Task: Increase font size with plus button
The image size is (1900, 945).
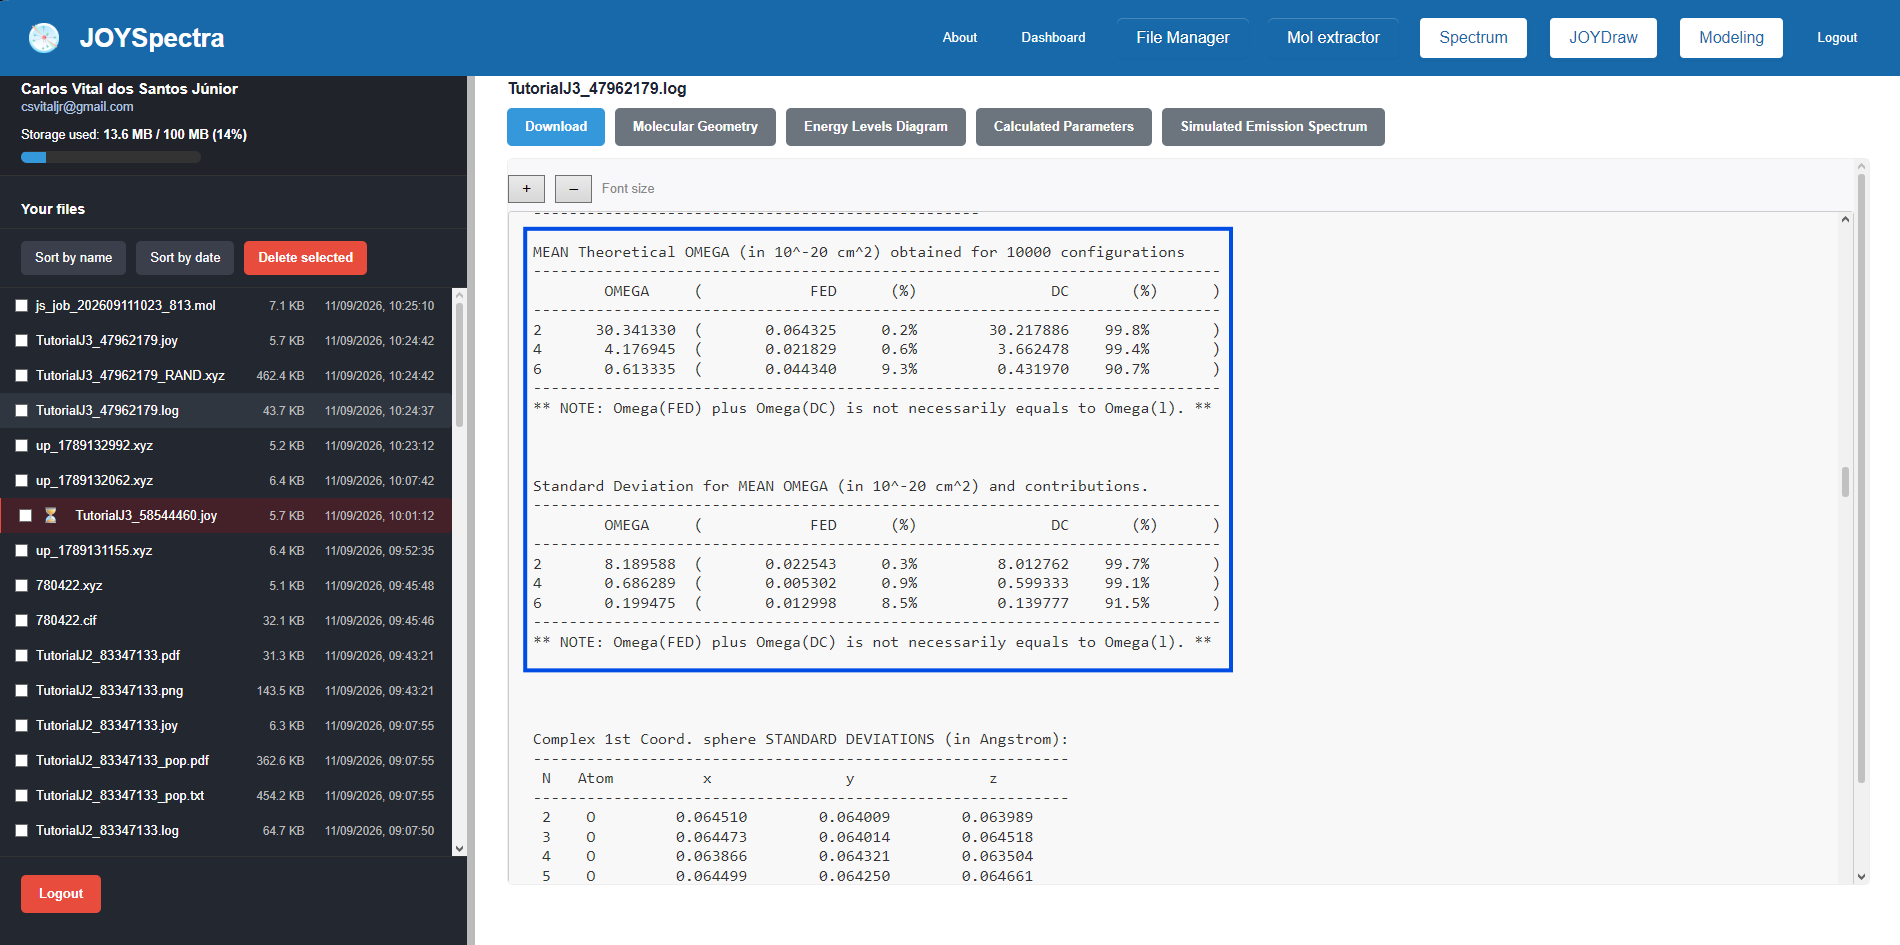Action: (x=526, y=188)
